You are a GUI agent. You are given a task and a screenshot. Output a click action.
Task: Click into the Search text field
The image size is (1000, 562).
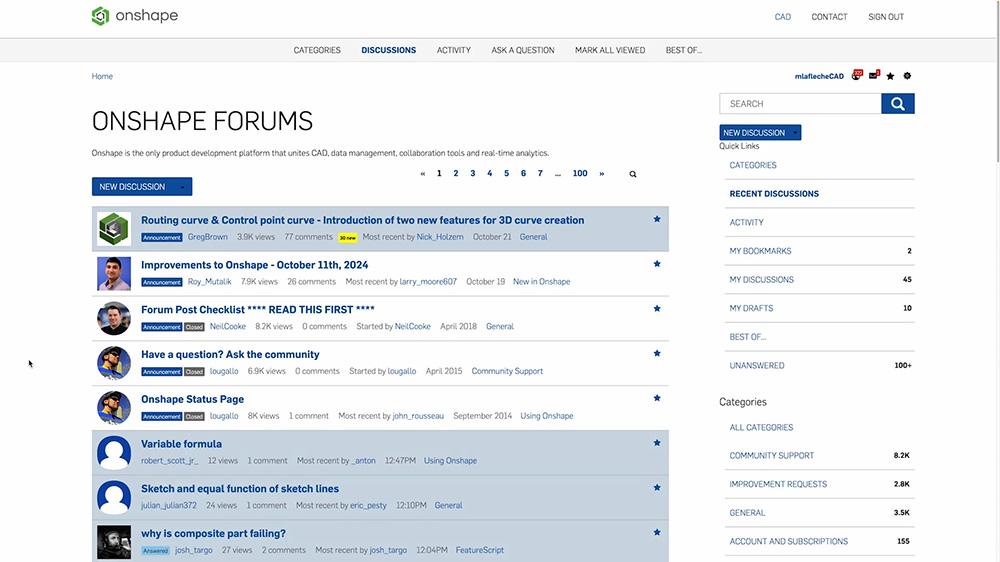[800, 104]
